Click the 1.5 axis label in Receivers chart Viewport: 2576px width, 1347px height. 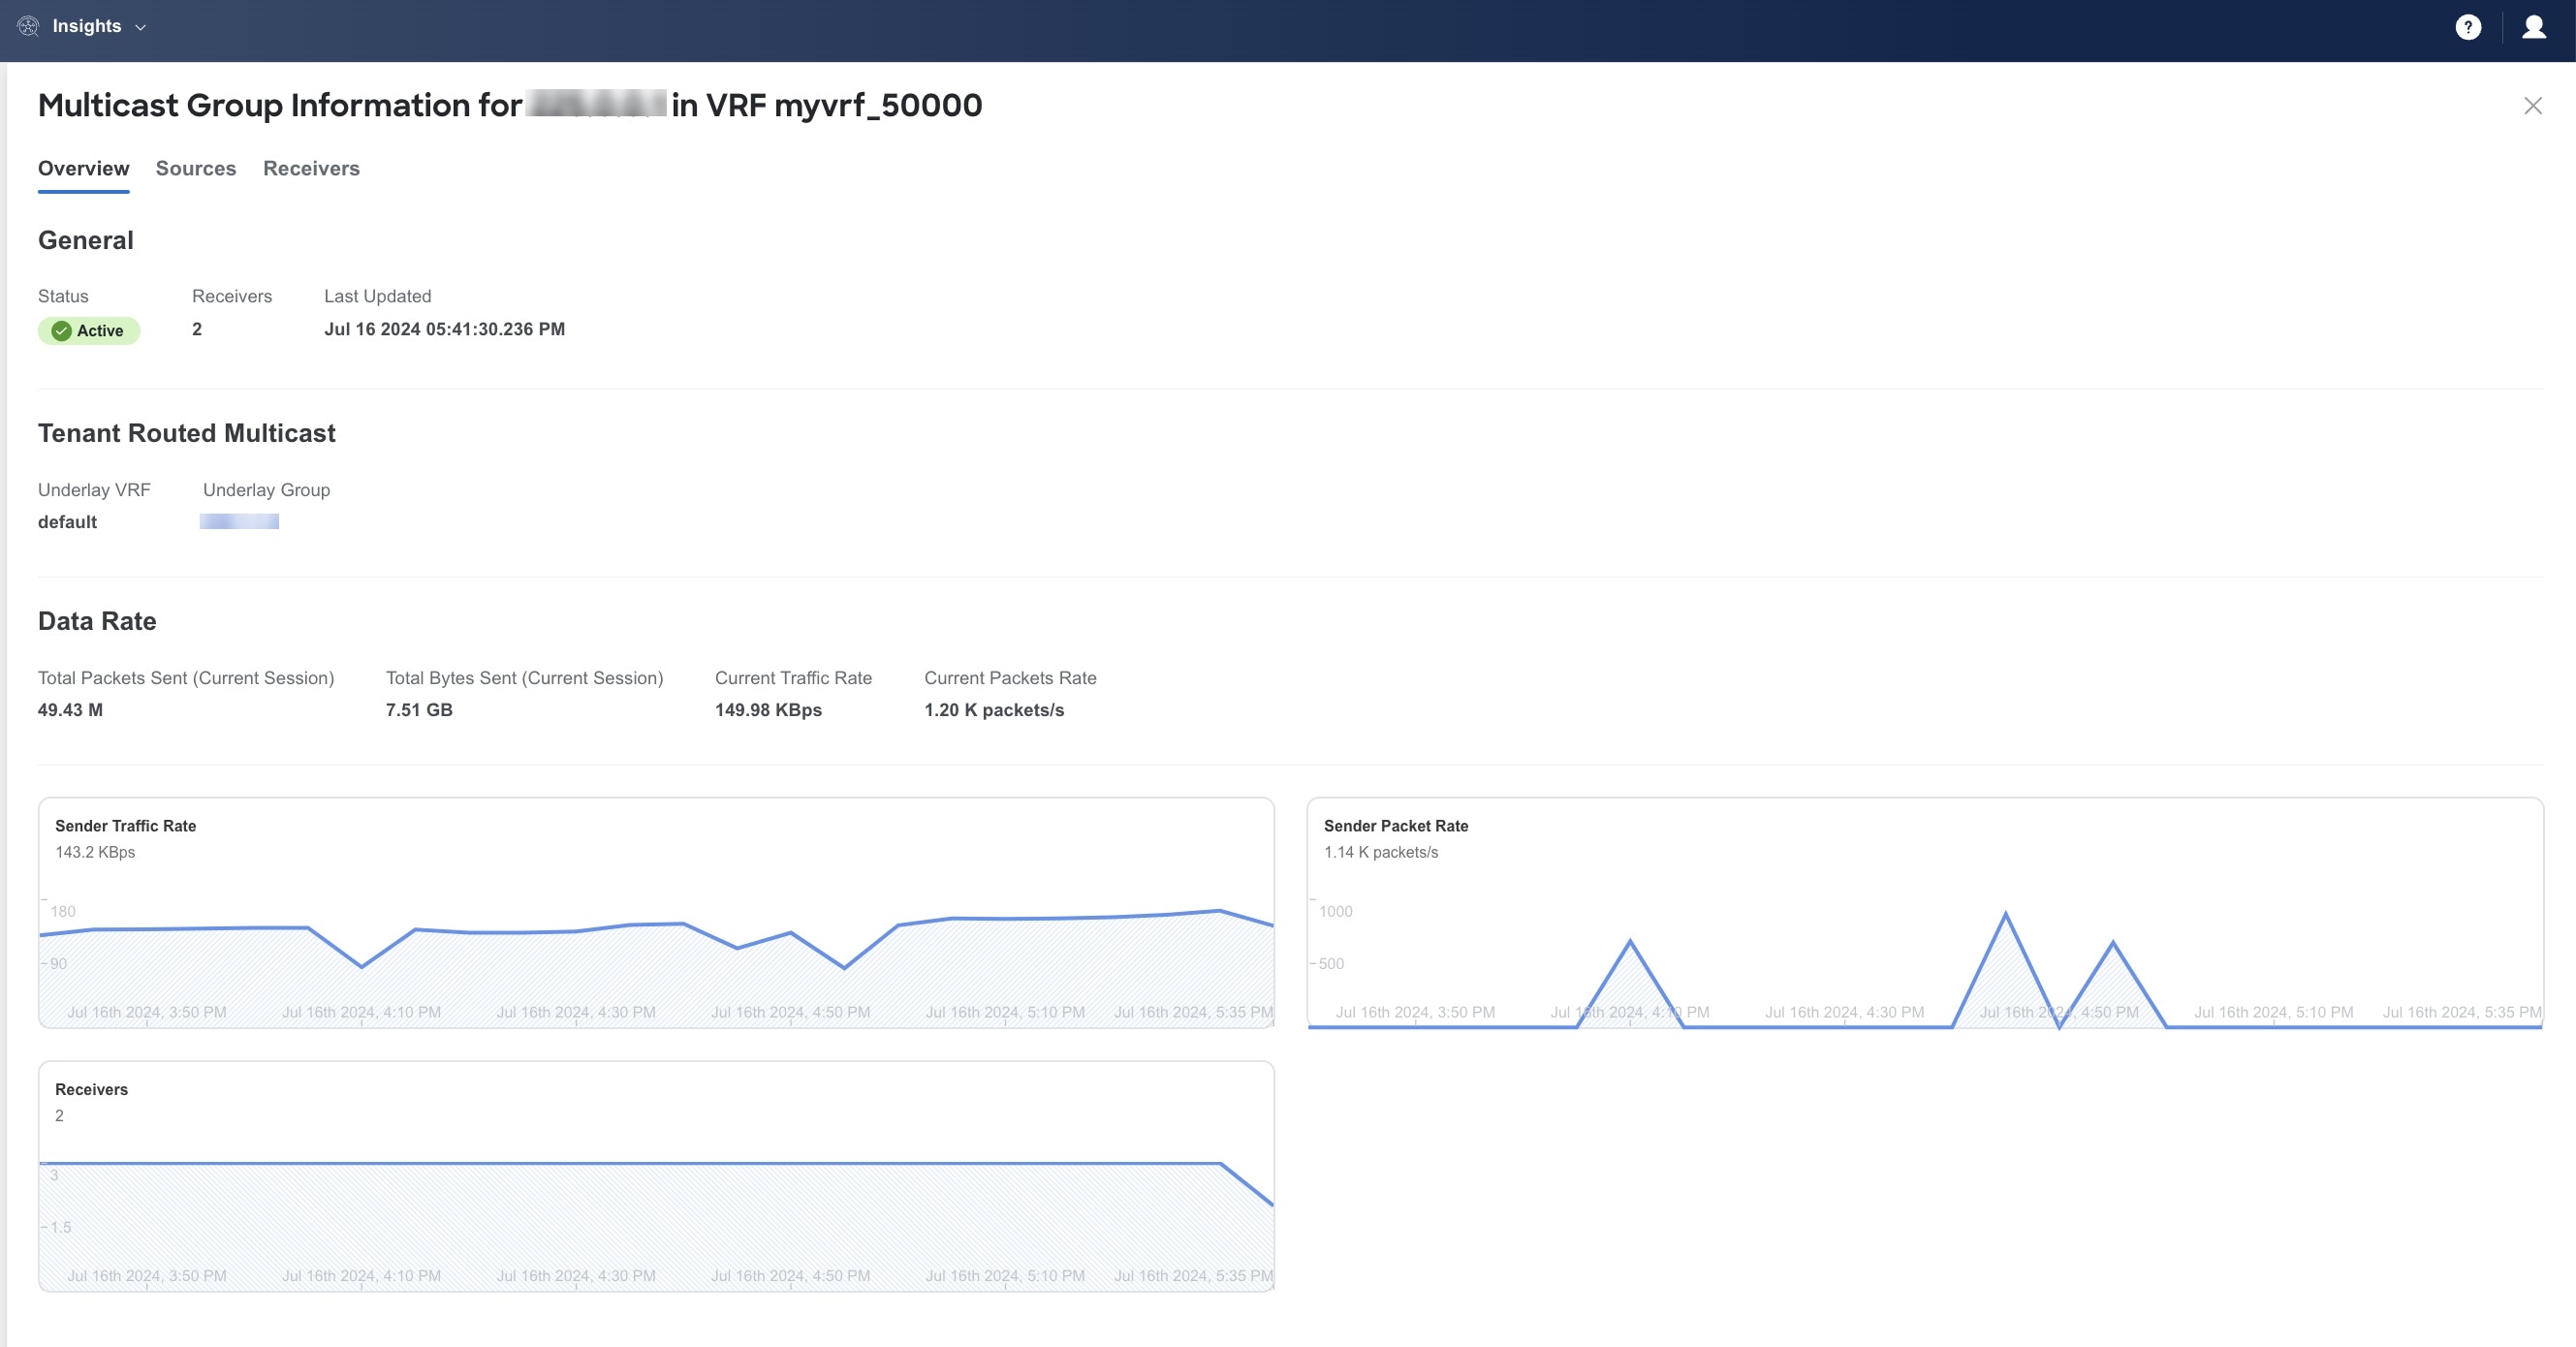pos(61,1227)
